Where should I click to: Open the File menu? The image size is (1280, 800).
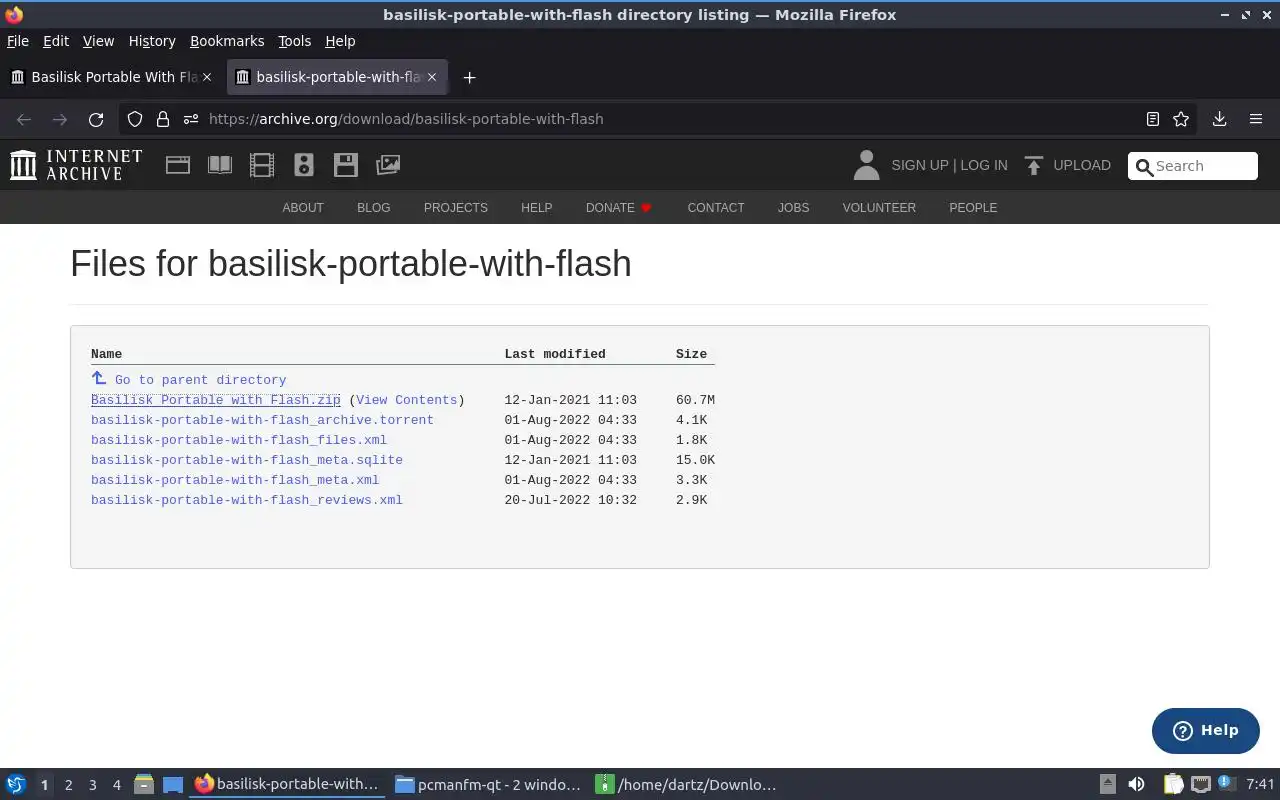(18, 41)
